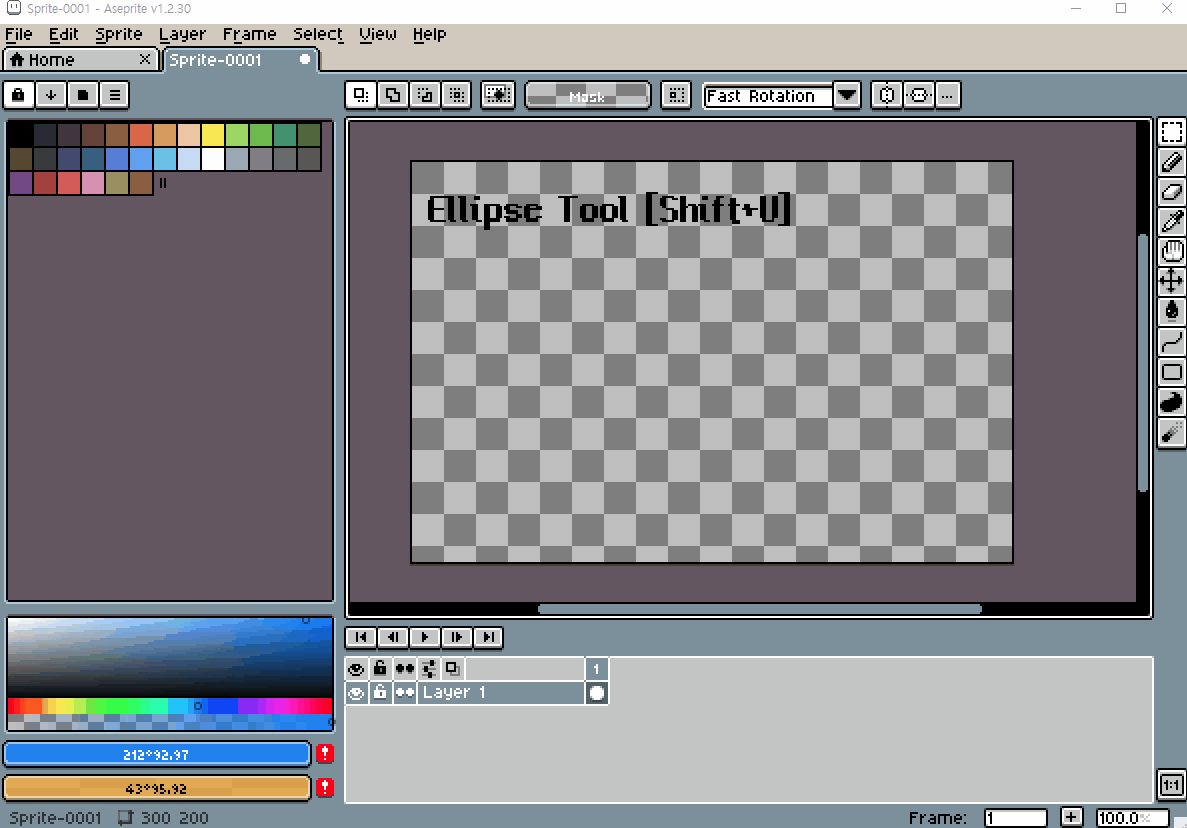This screenshot has height=828, width=1187.
Task: Select the Eraser tool
Action: click(x=1171, y=191)
